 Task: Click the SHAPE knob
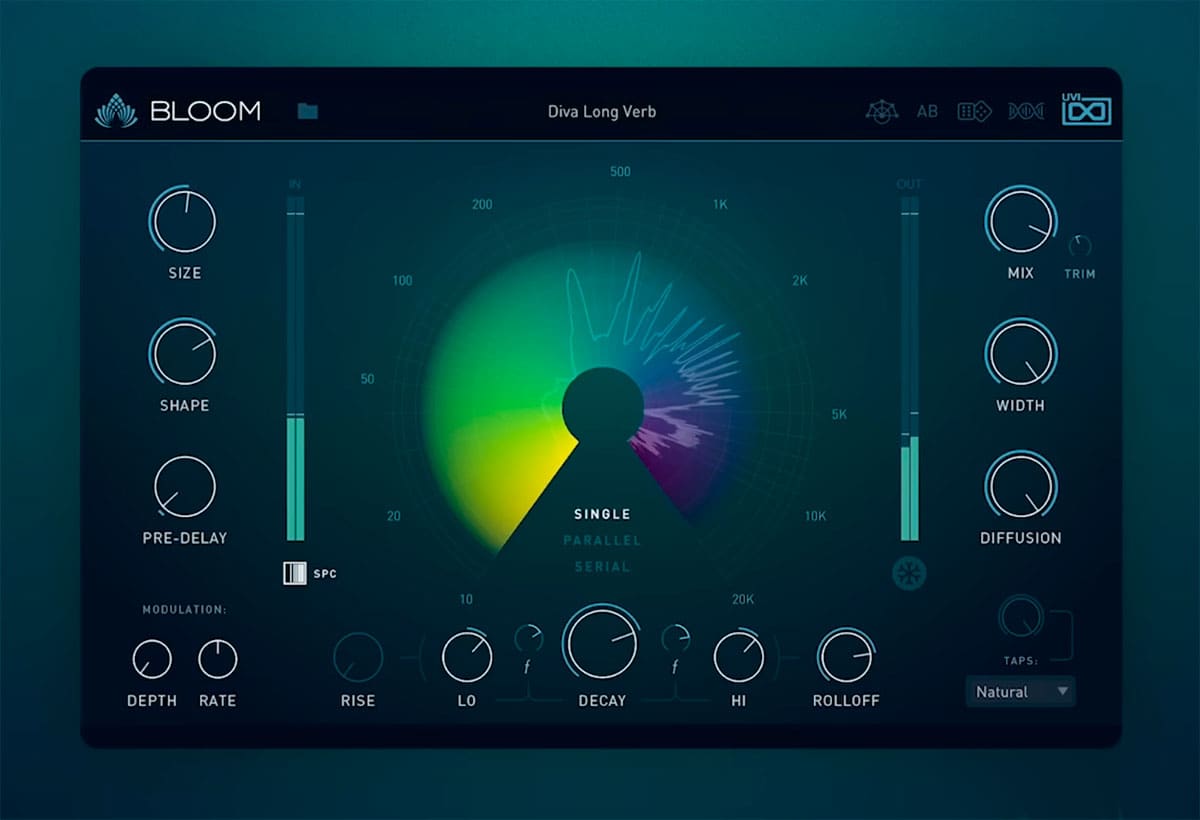(184, 353)
